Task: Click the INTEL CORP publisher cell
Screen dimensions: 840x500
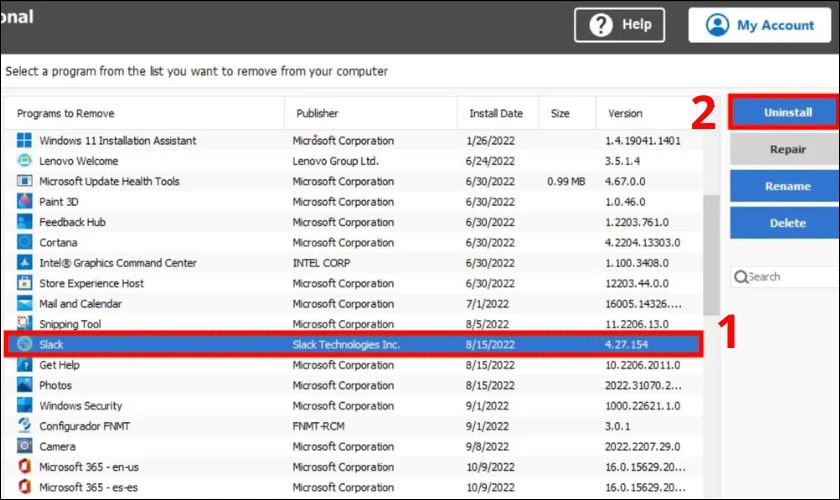Action: click(321, 263)
